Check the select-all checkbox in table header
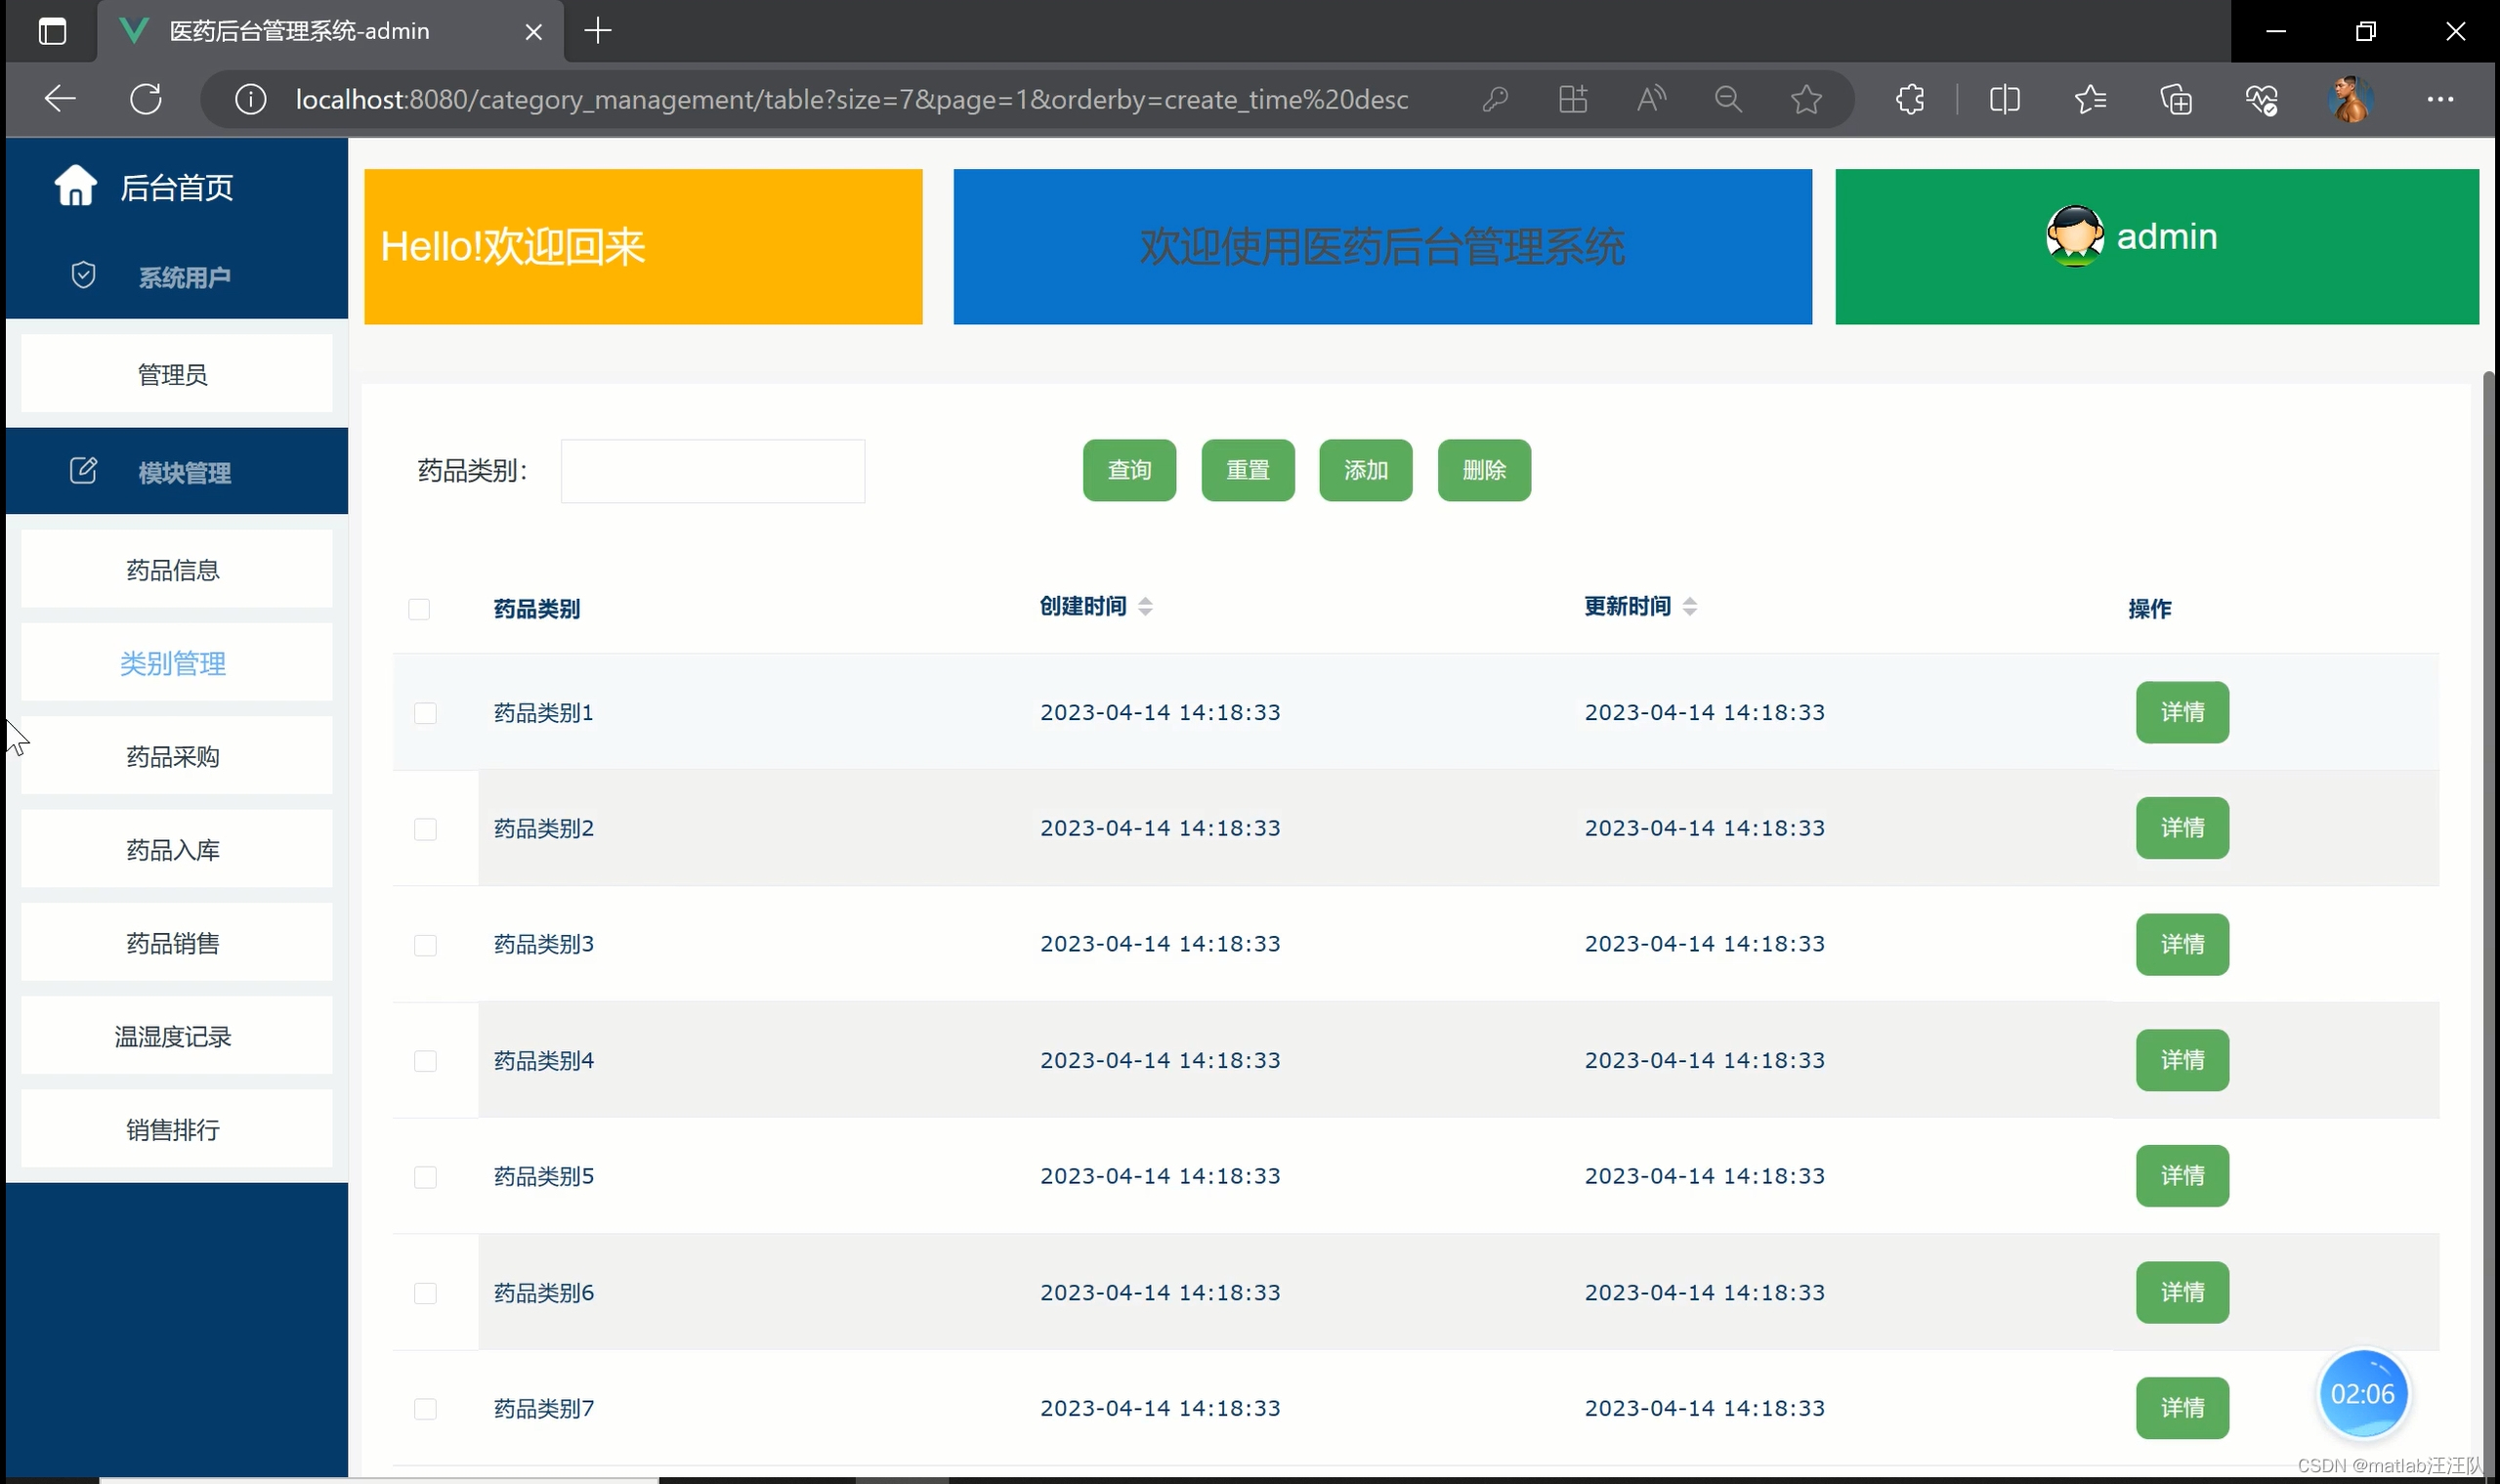Image resolution: width=2500 pixels, height=1484 pixels. tap(419, 609)
